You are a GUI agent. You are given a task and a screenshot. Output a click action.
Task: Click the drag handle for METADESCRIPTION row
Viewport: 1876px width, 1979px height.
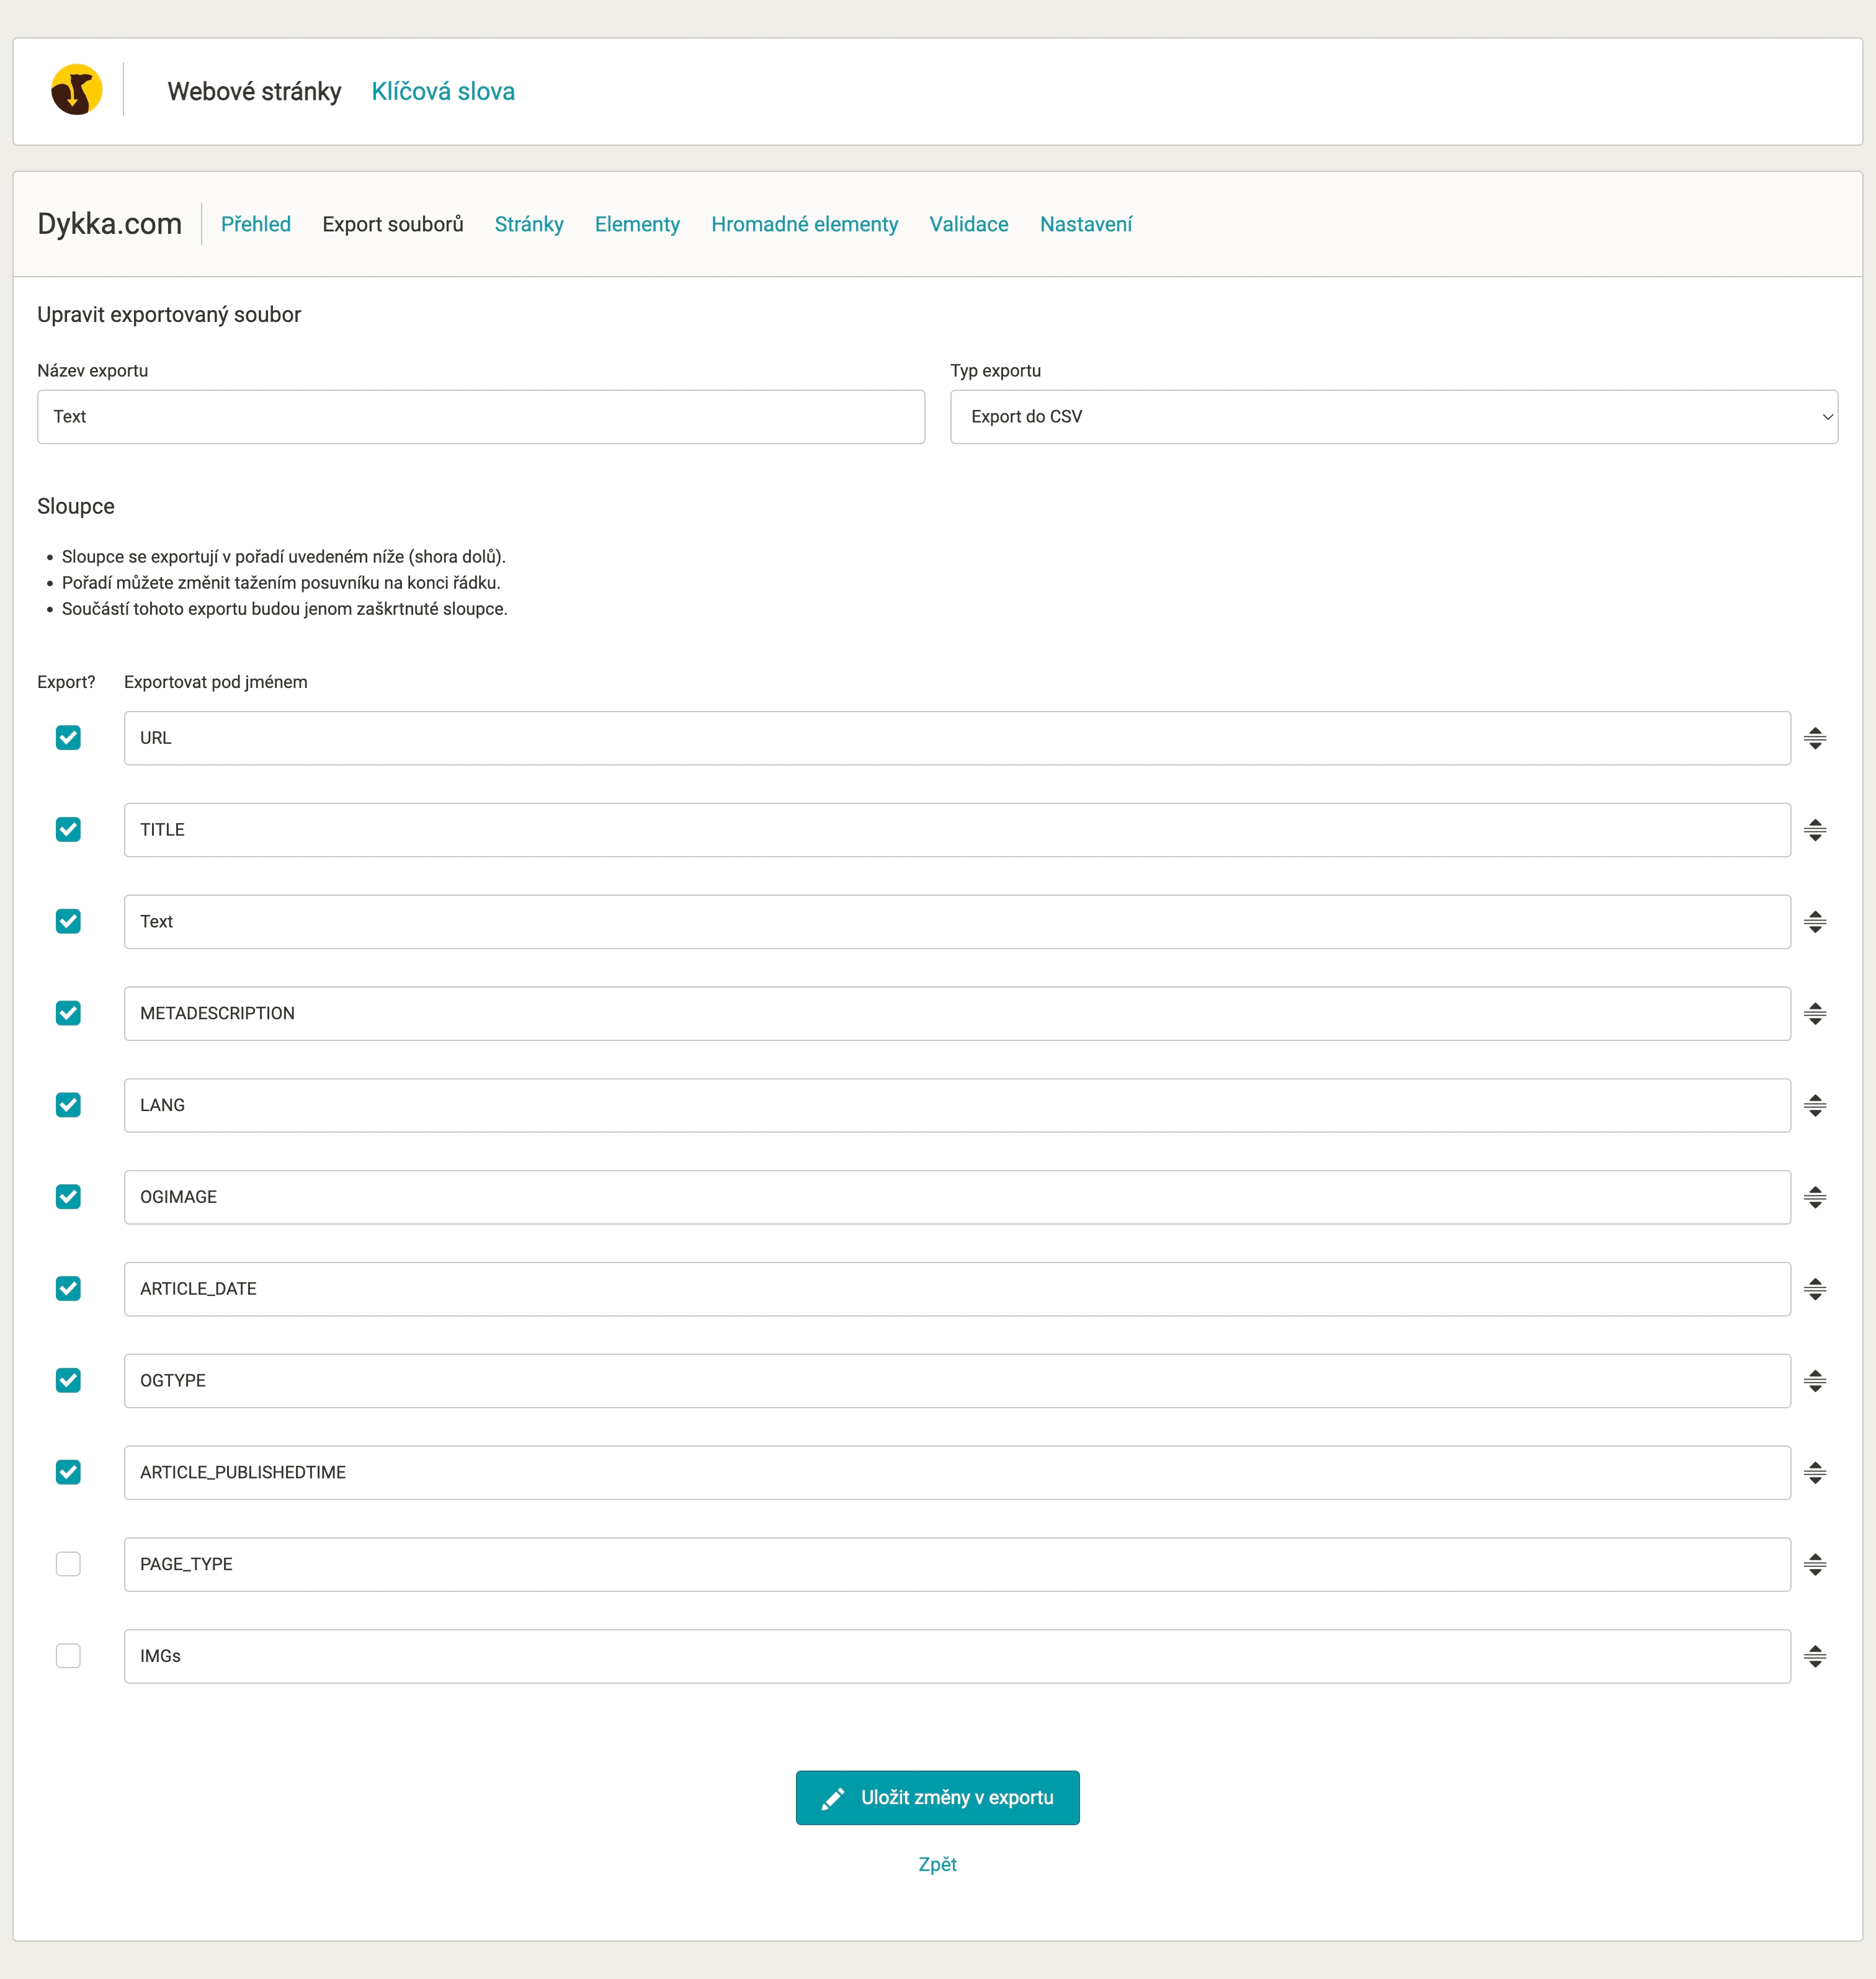click(1814, 1013)
